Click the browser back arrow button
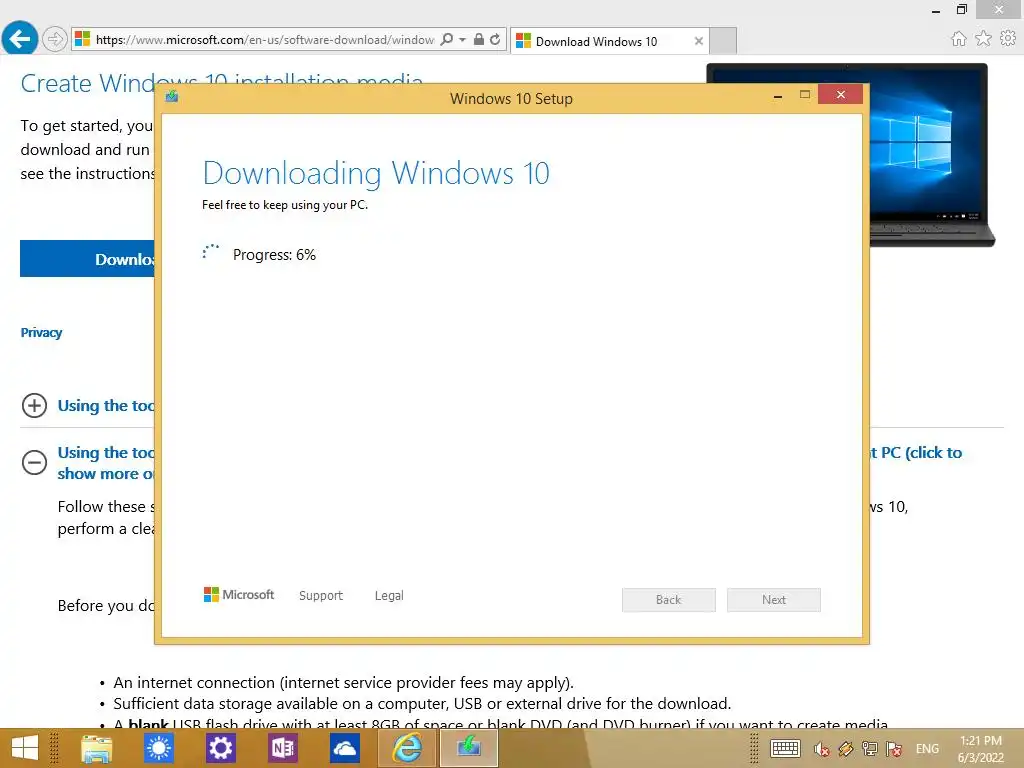 (20, 39)
